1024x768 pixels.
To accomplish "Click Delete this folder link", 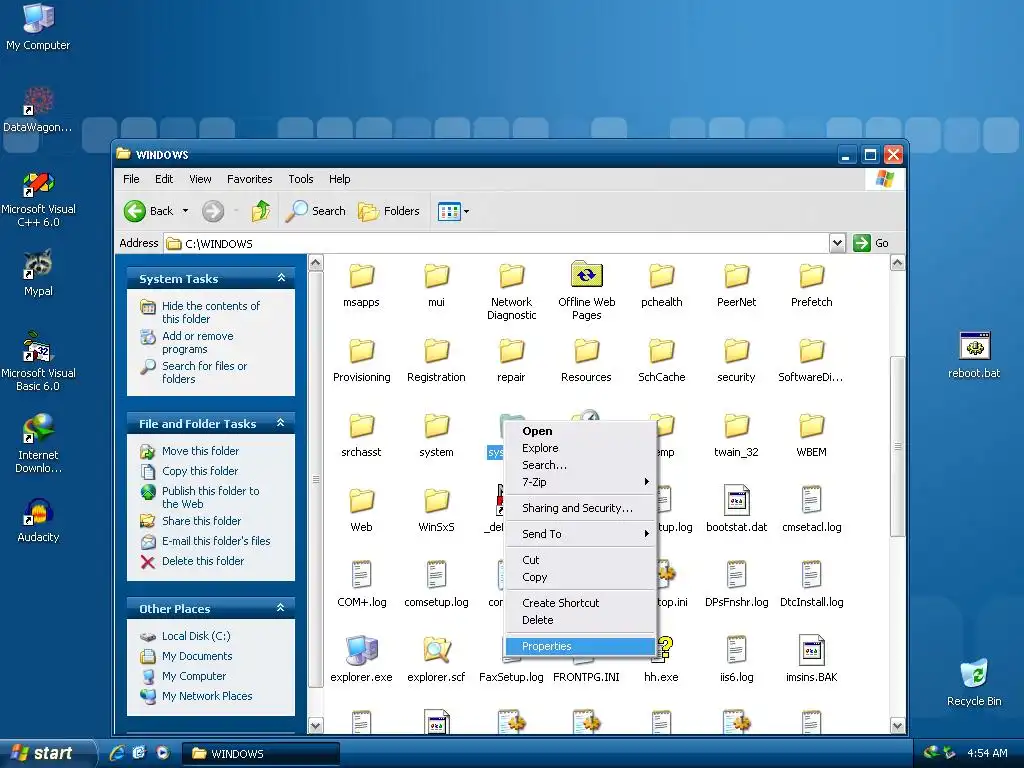I will click(202, 561).
